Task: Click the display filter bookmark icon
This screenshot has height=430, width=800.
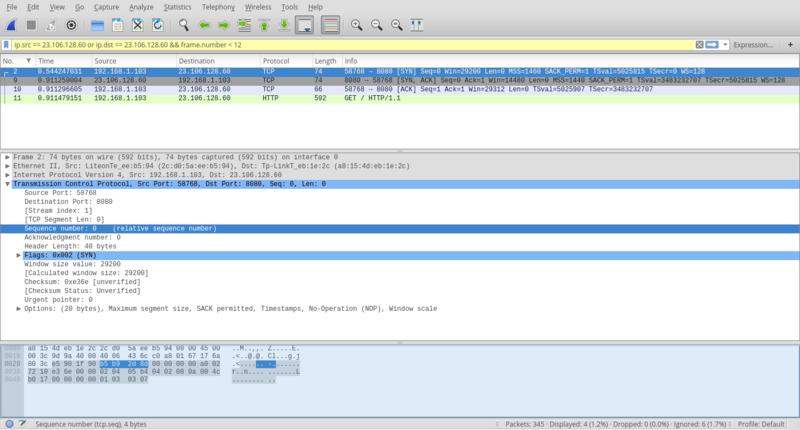Action: tap(8, 45)
